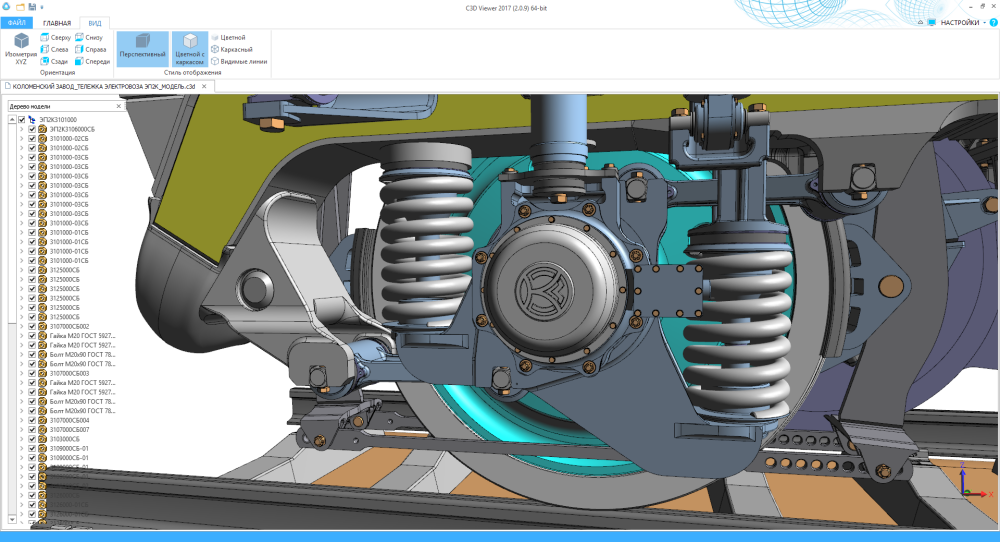This screenshot has width=1000, height=542.
Task: Switch view to Справа (right)
Action: click(91, 49)
